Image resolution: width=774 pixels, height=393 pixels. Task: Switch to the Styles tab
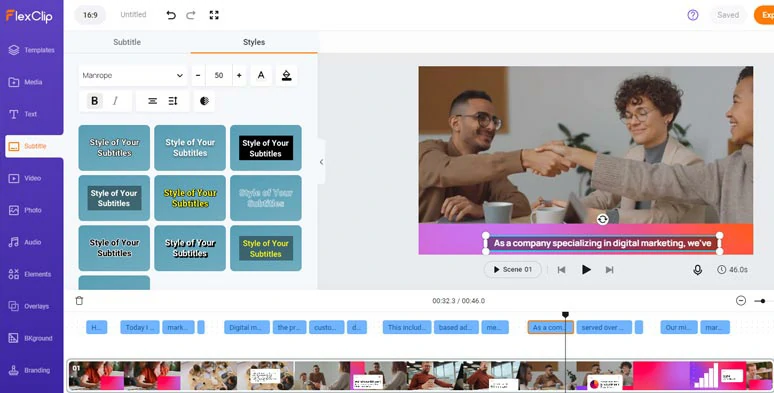(x=254, y=42)
